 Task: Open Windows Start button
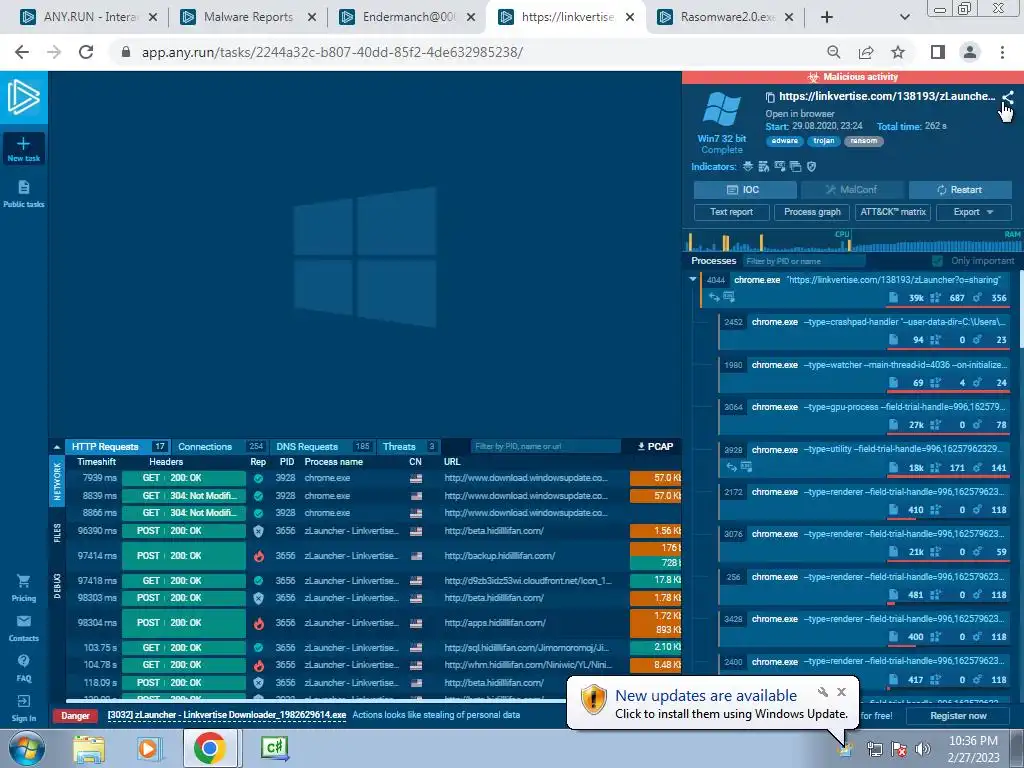26,748
